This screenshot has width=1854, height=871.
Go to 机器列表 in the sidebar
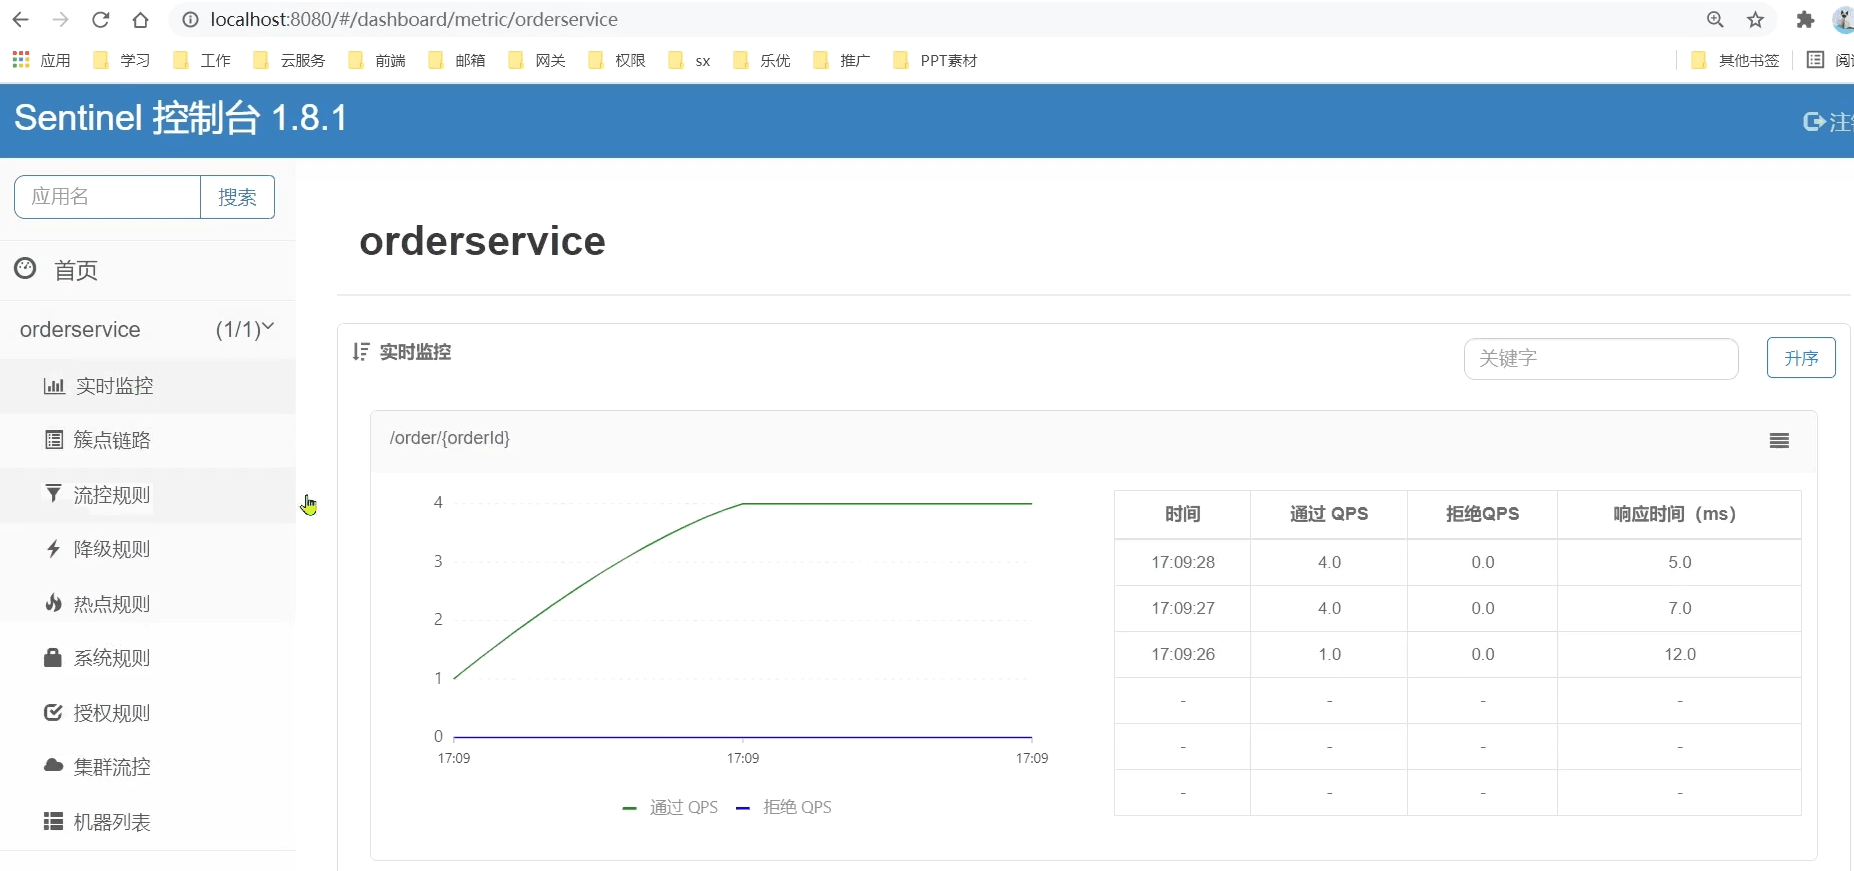(111, 822)
